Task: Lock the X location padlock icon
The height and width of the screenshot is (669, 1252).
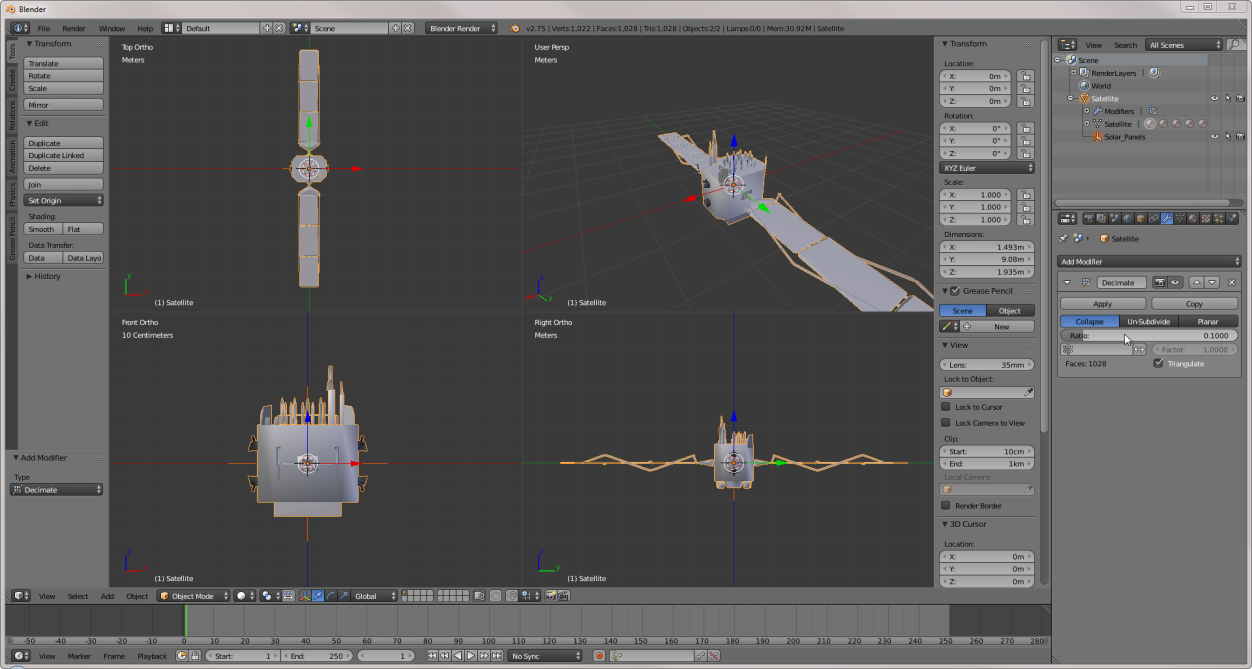Action: (x=1024, y=76)
